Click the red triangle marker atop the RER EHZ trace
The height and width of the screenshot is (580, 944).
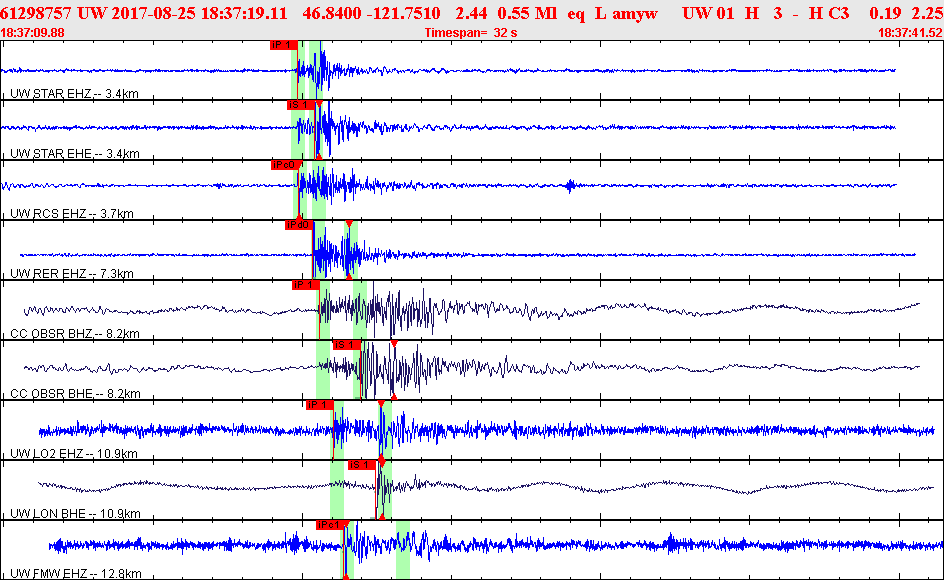349,223
